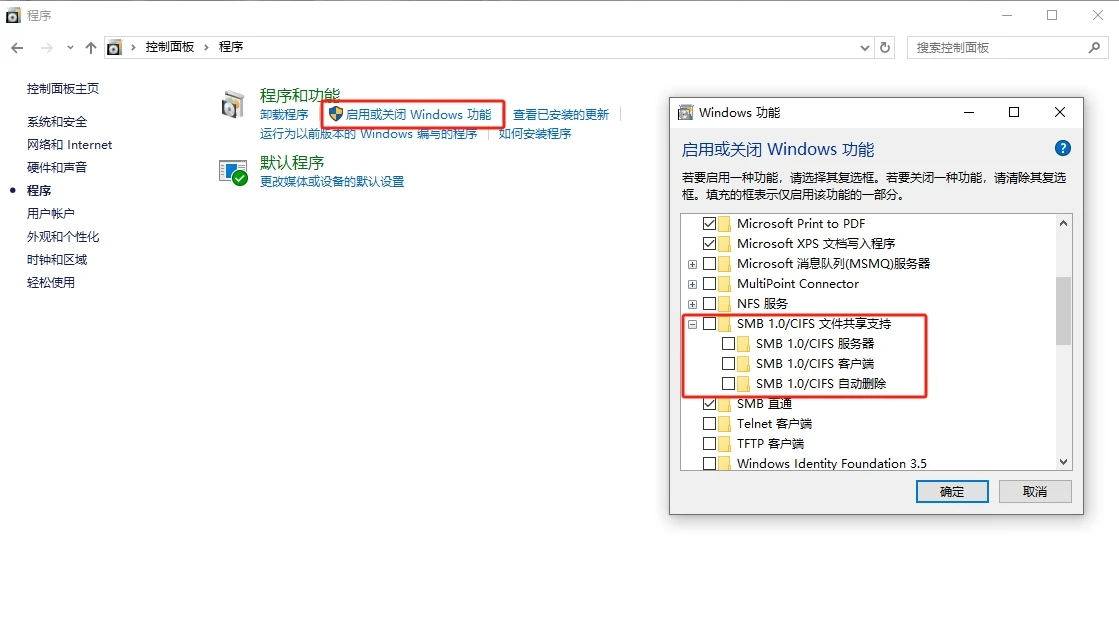Go to 用户帐户 category
Viewport: 1119px width, 633px height.
coord(51,213)
